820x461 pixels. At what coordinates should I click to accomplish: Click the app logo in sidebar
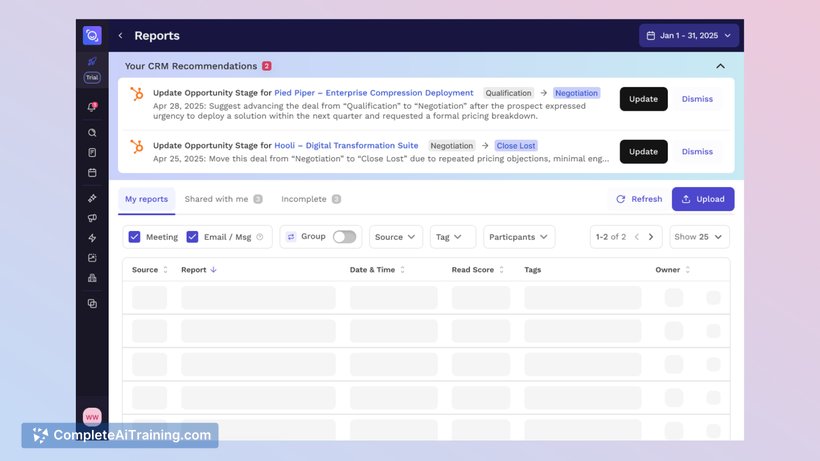pos(92,36)
